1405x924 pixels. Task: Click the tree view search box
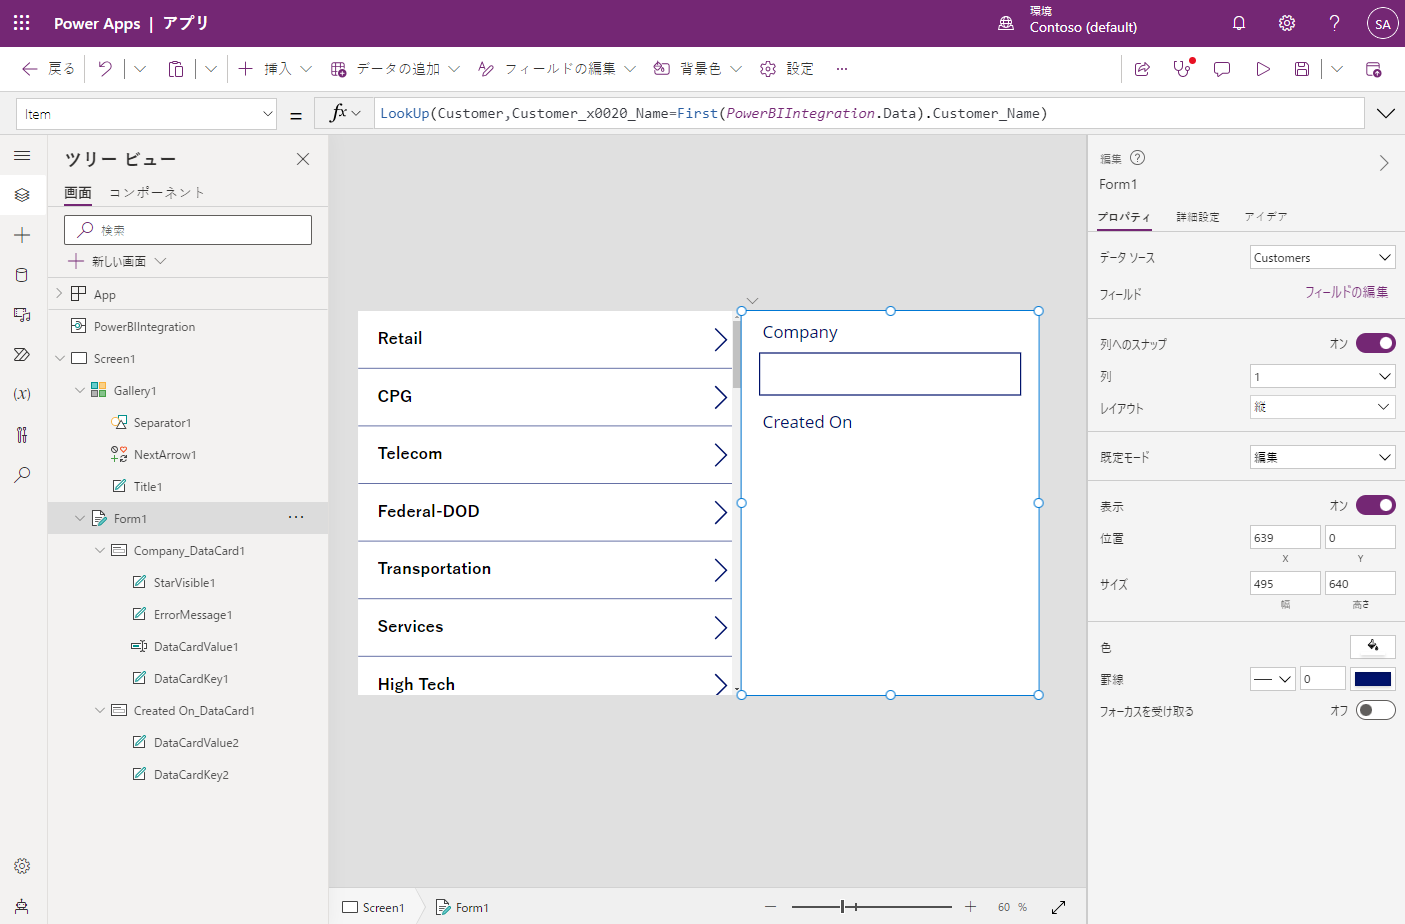tap(188, 230)
